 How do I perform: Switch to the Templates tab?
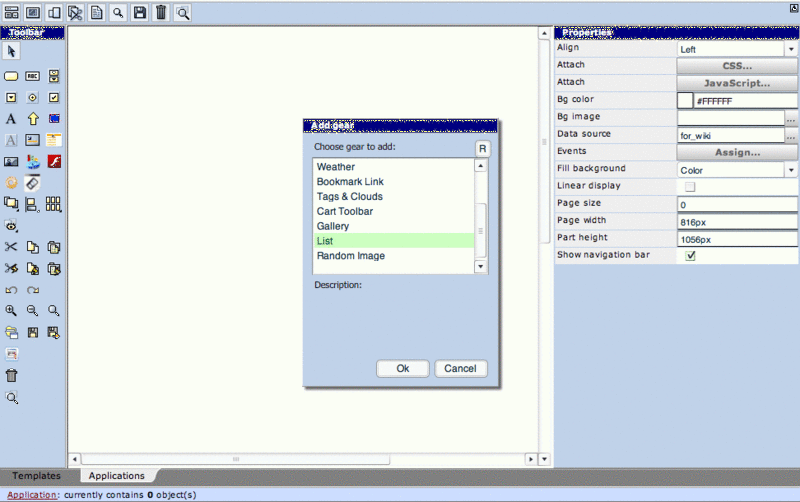click(36, 476)
